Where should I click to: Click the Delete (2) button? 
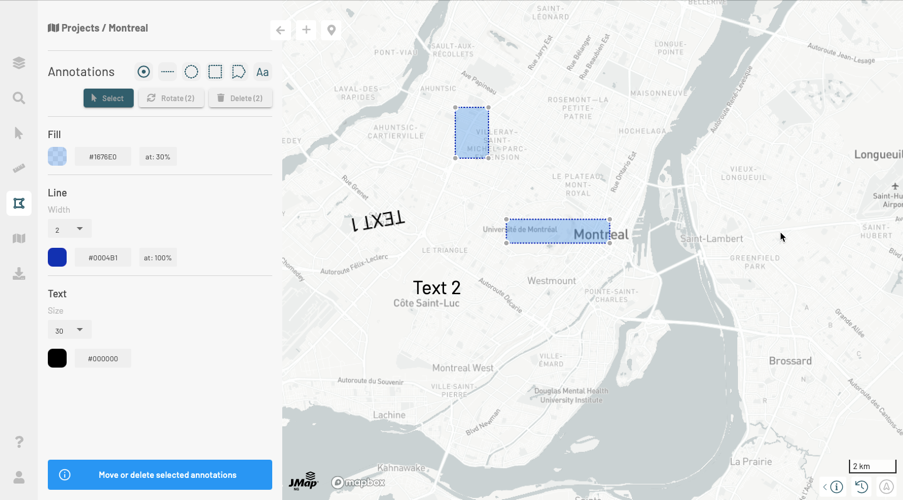240,98
